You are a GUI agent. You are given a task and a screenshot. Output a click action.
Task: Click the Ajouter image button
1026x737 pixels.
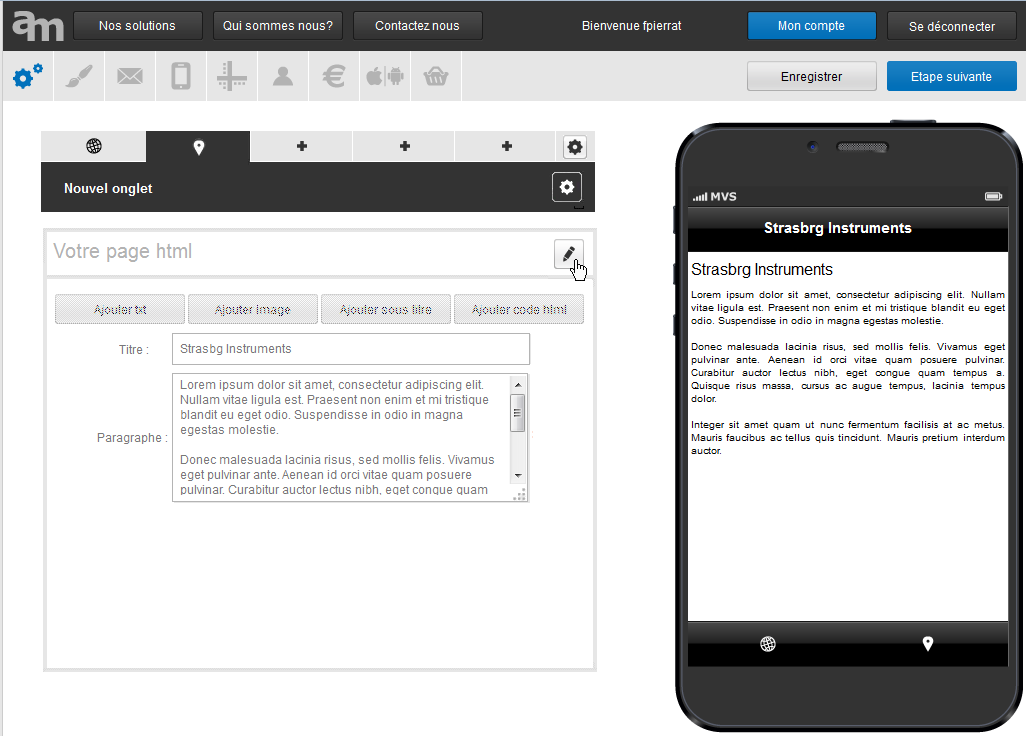point(253,310)
